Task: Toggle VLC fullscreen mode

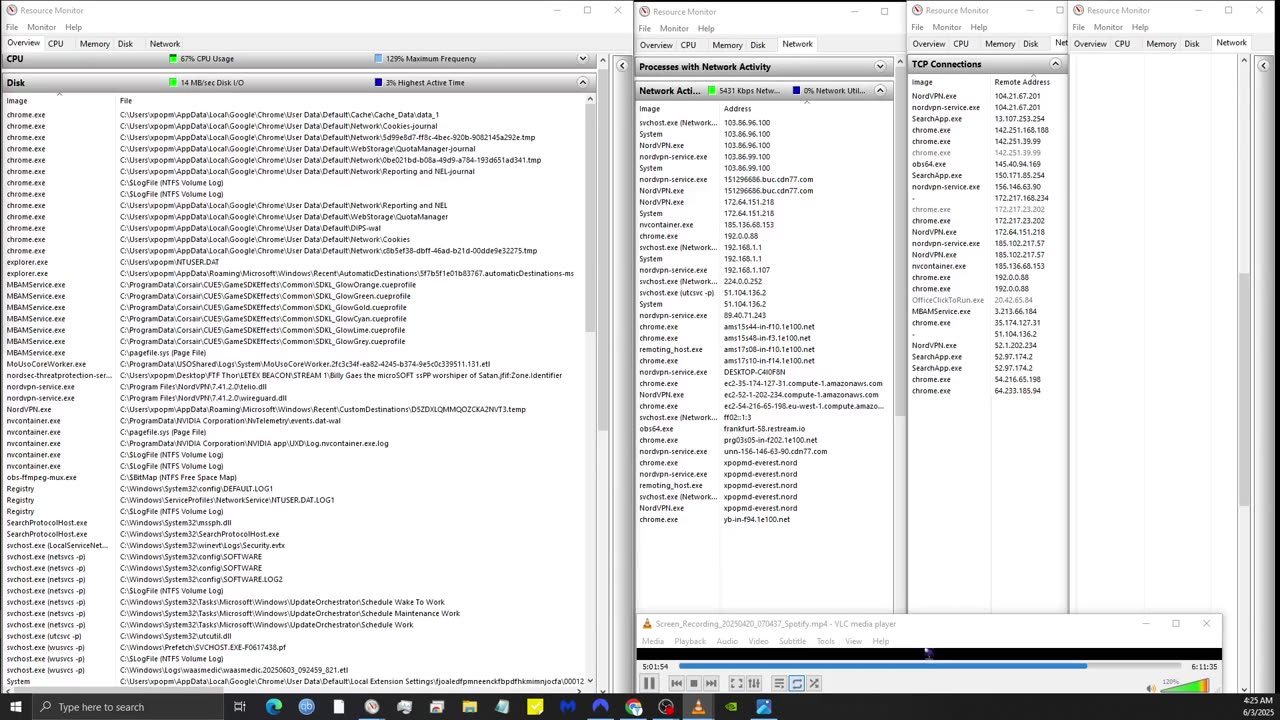Action: [736, 684]
